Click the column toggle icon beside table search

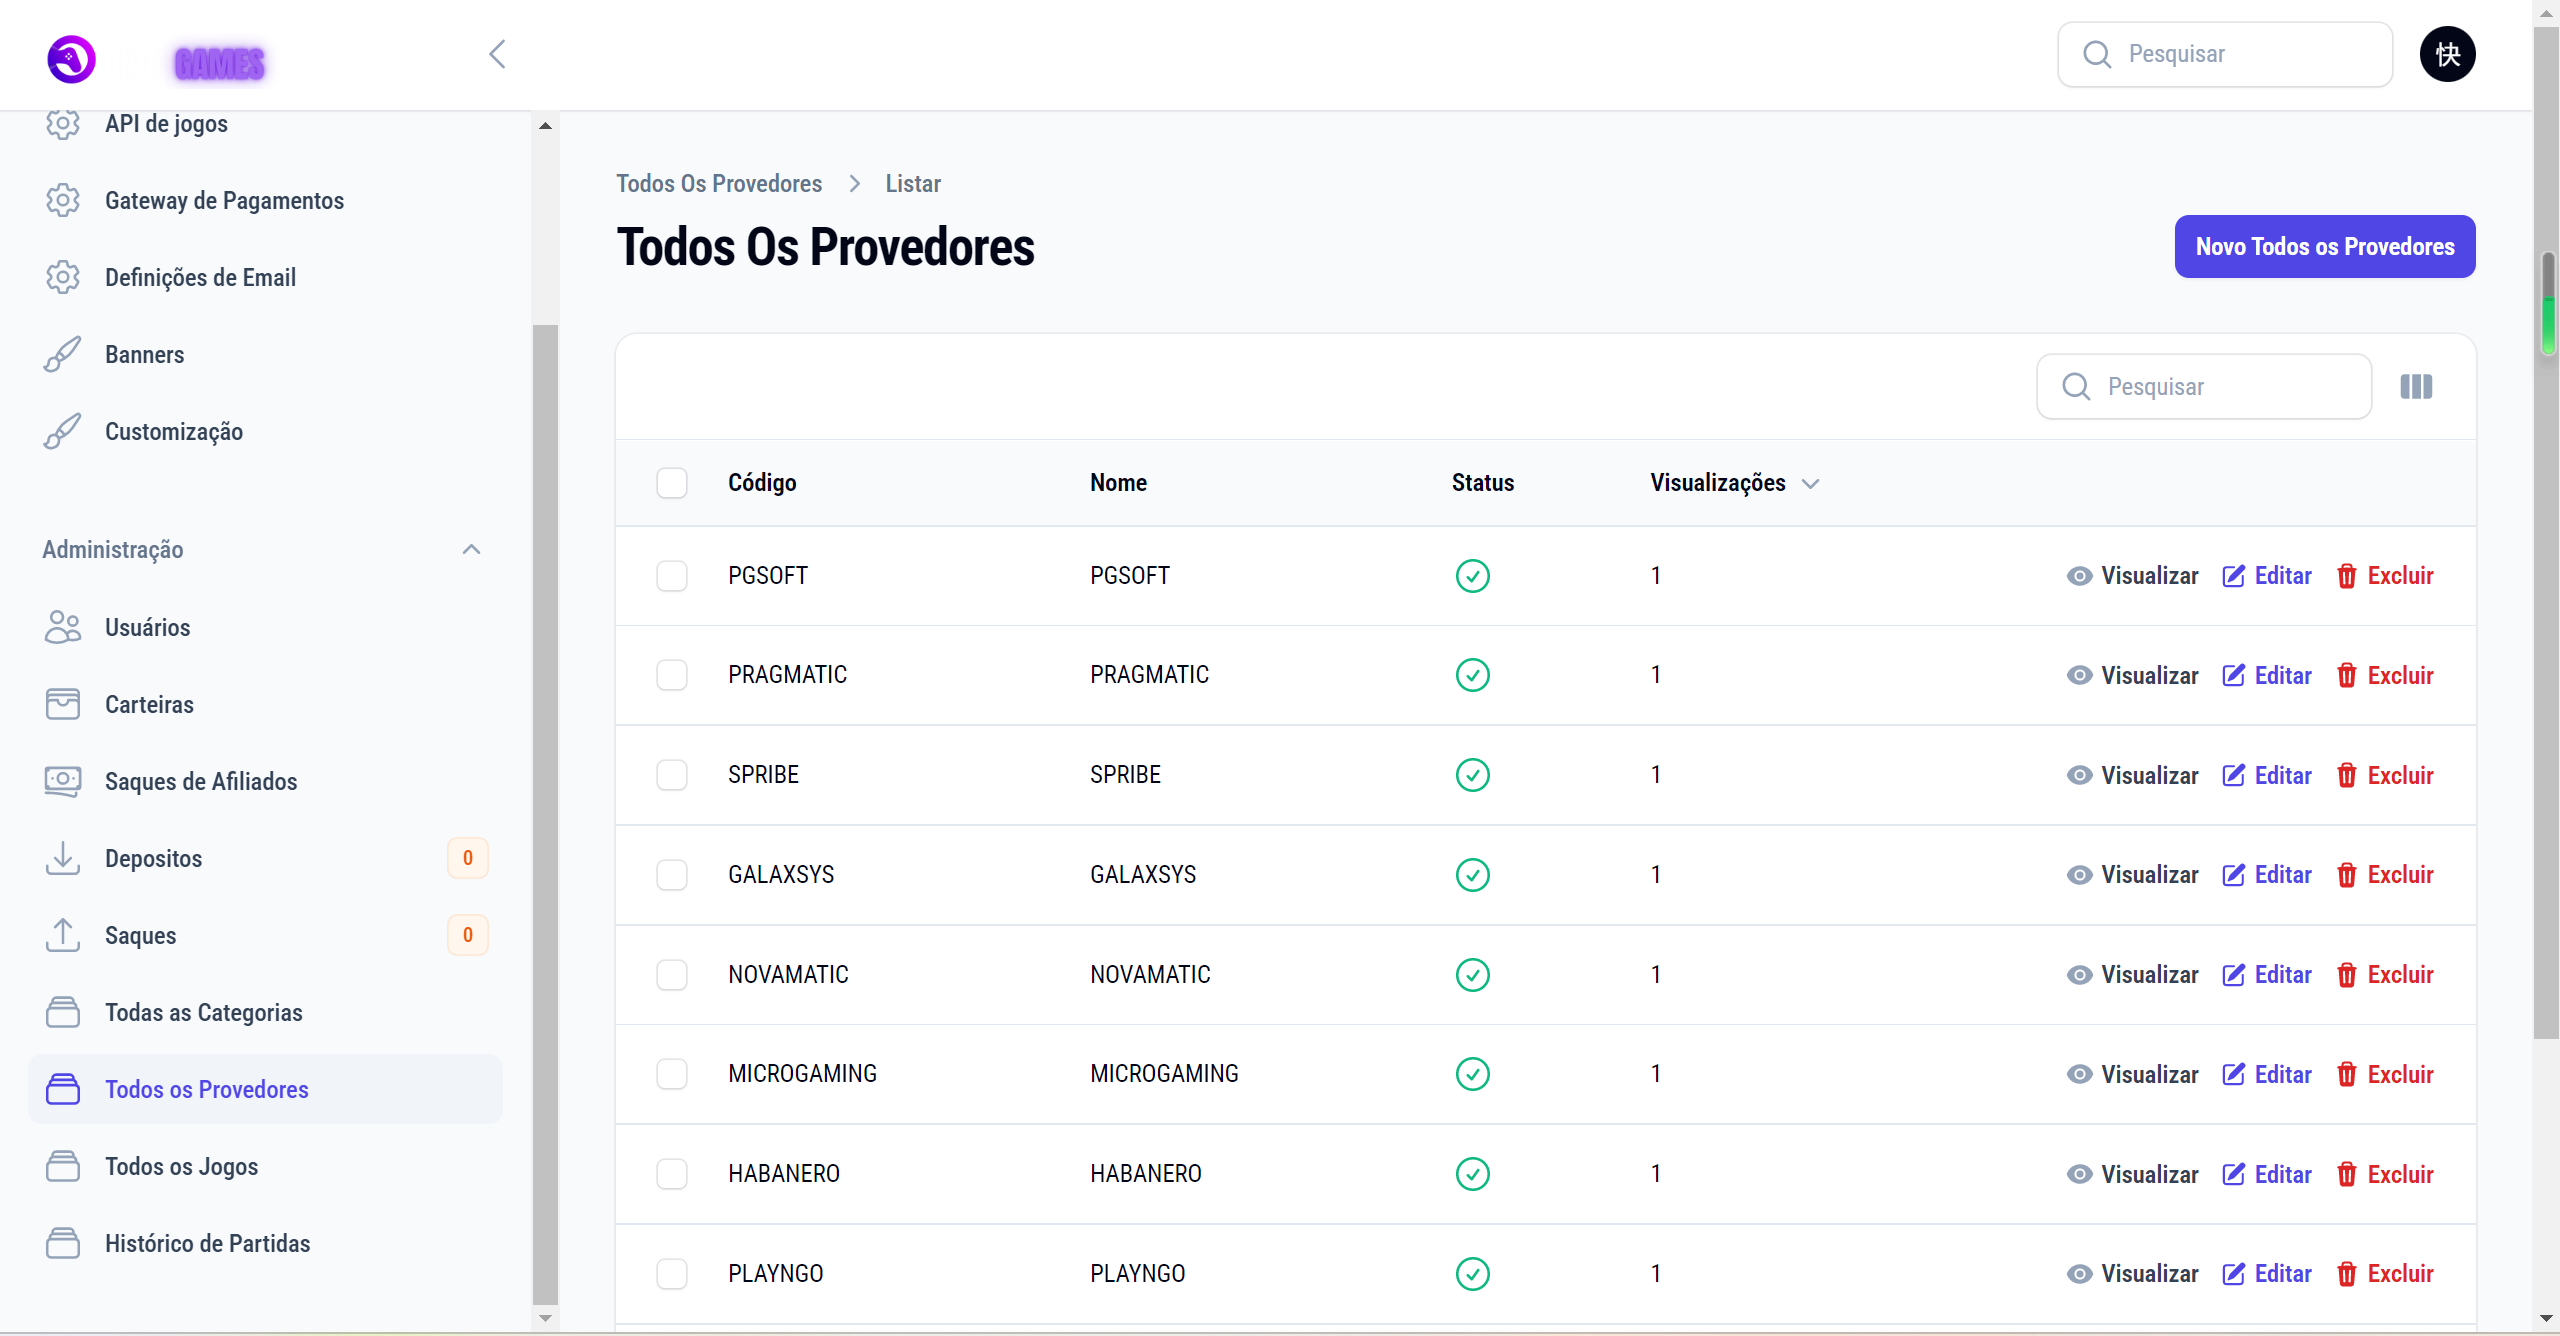(2416, 387)
